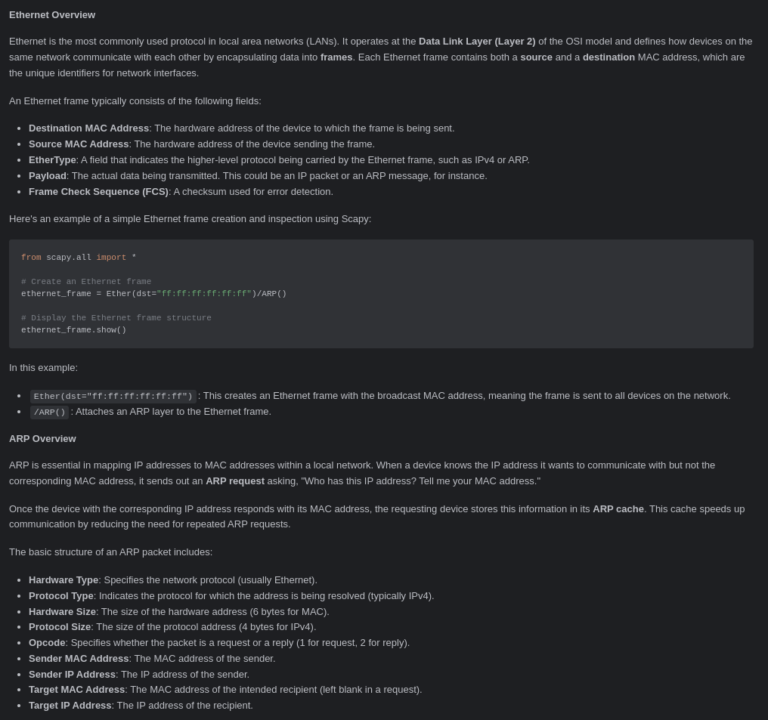Image resolution: width=768 pixels, height=720 pixels.
Task: Click the EtherType bullet term
Action: click(x=52, y=160)
